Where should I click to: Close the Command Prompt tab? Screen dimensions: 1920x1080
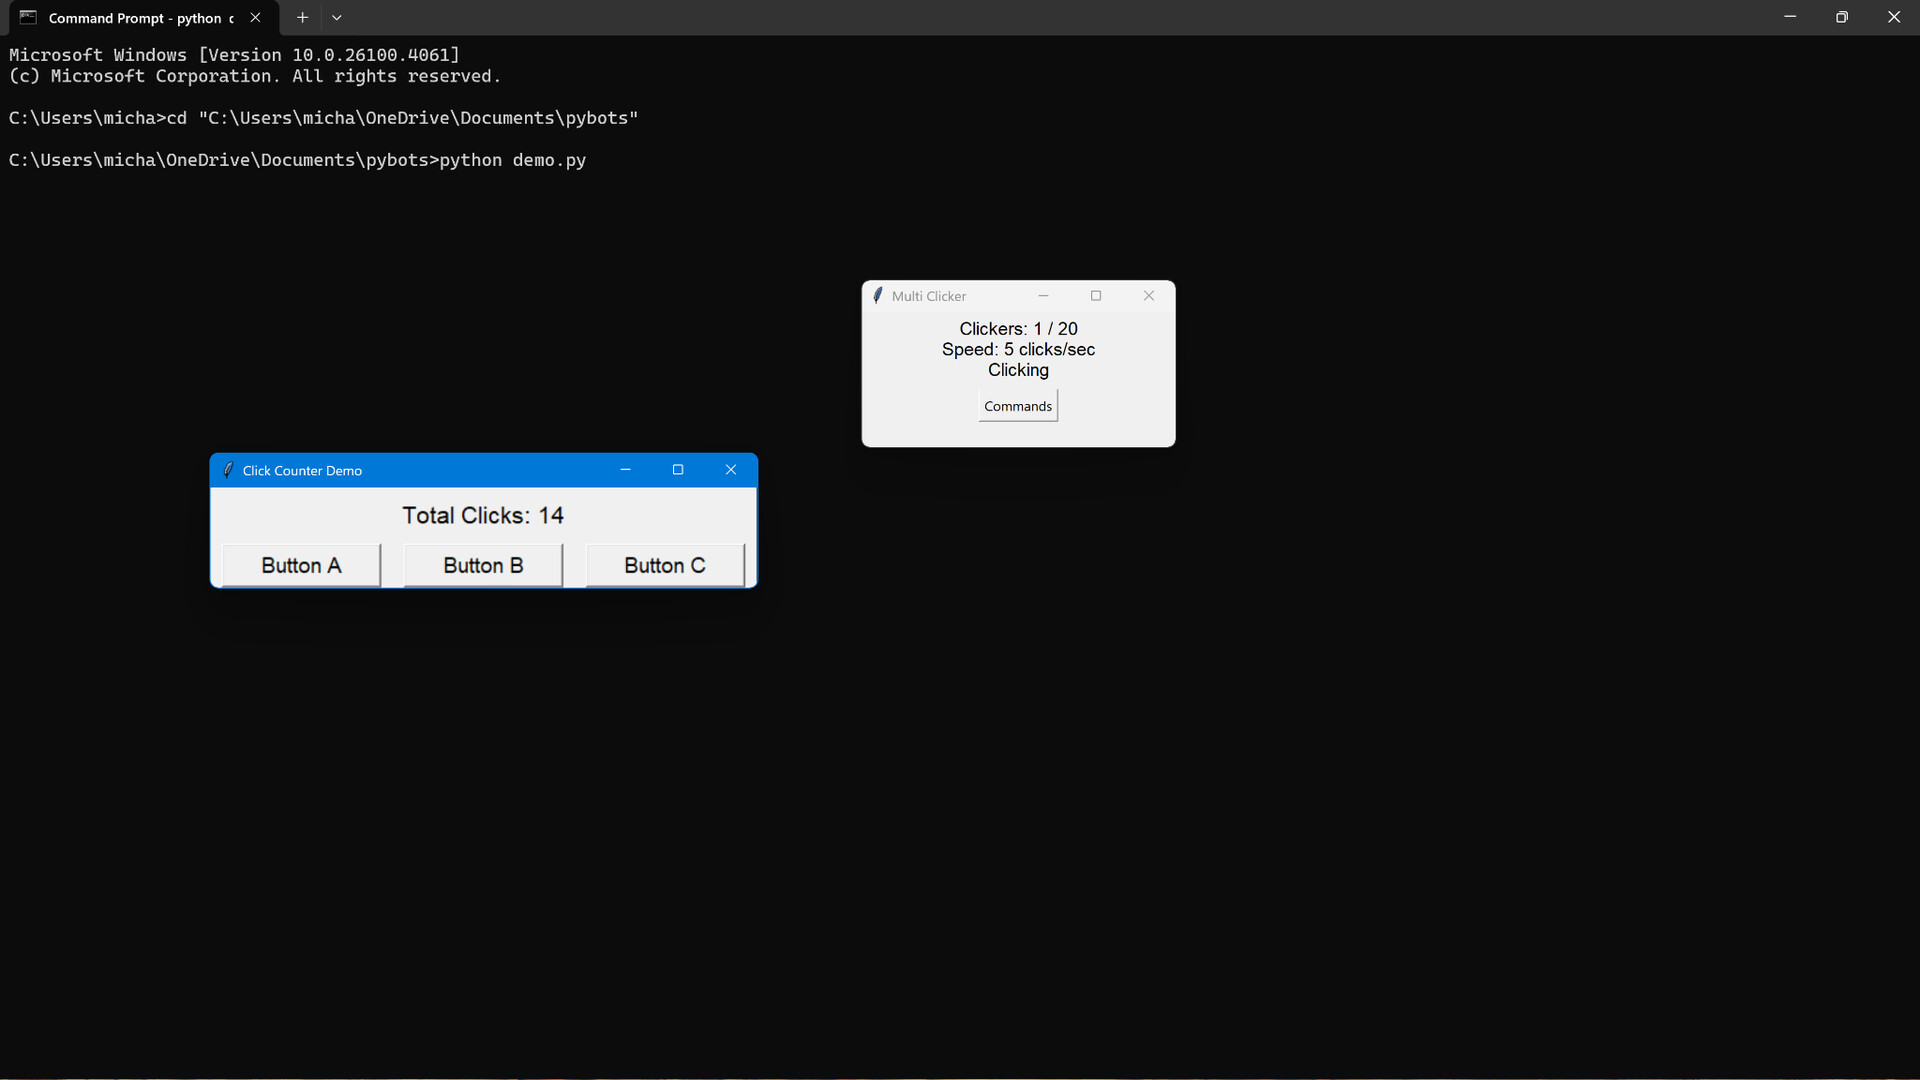coord(256,18)
